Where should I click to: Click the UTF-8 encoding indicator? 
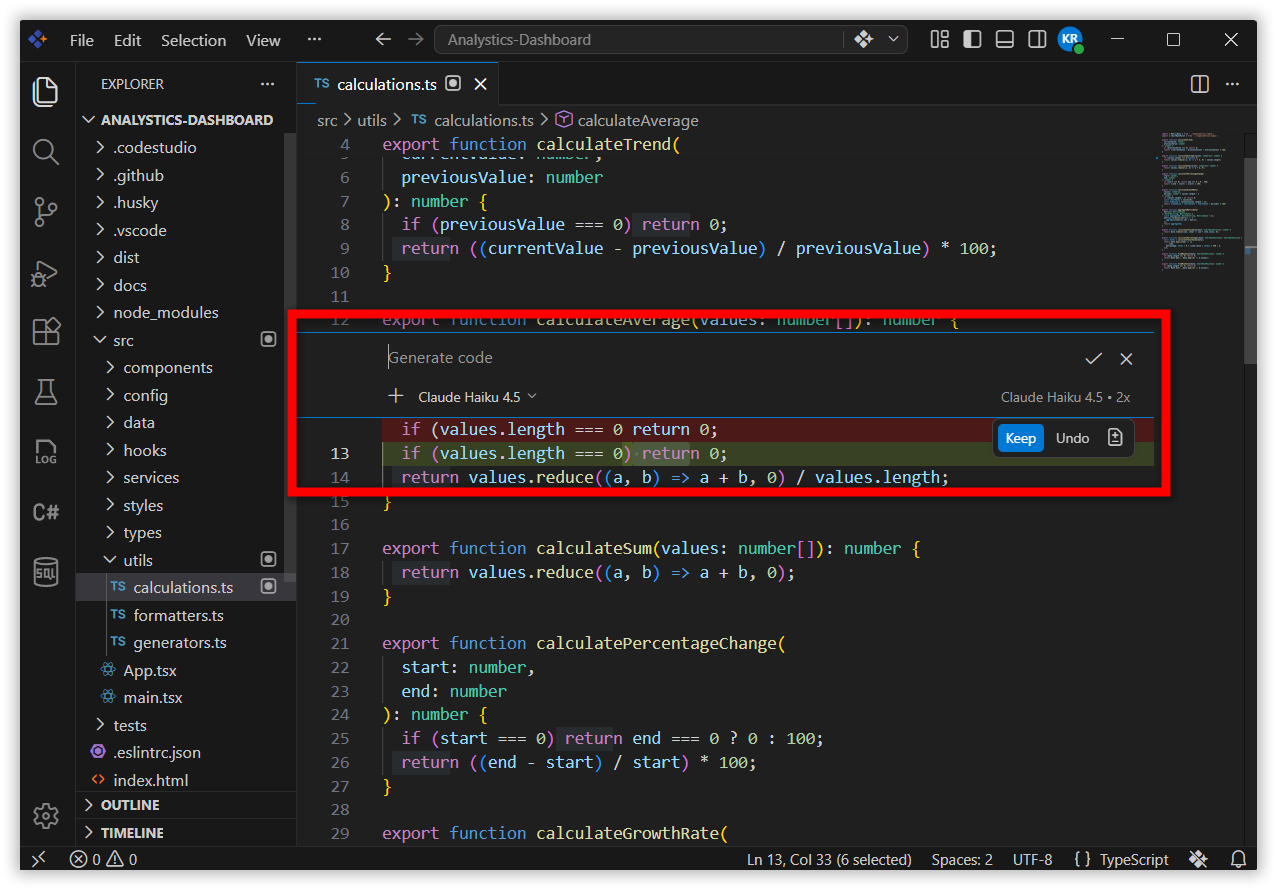tap(1032, 859)
